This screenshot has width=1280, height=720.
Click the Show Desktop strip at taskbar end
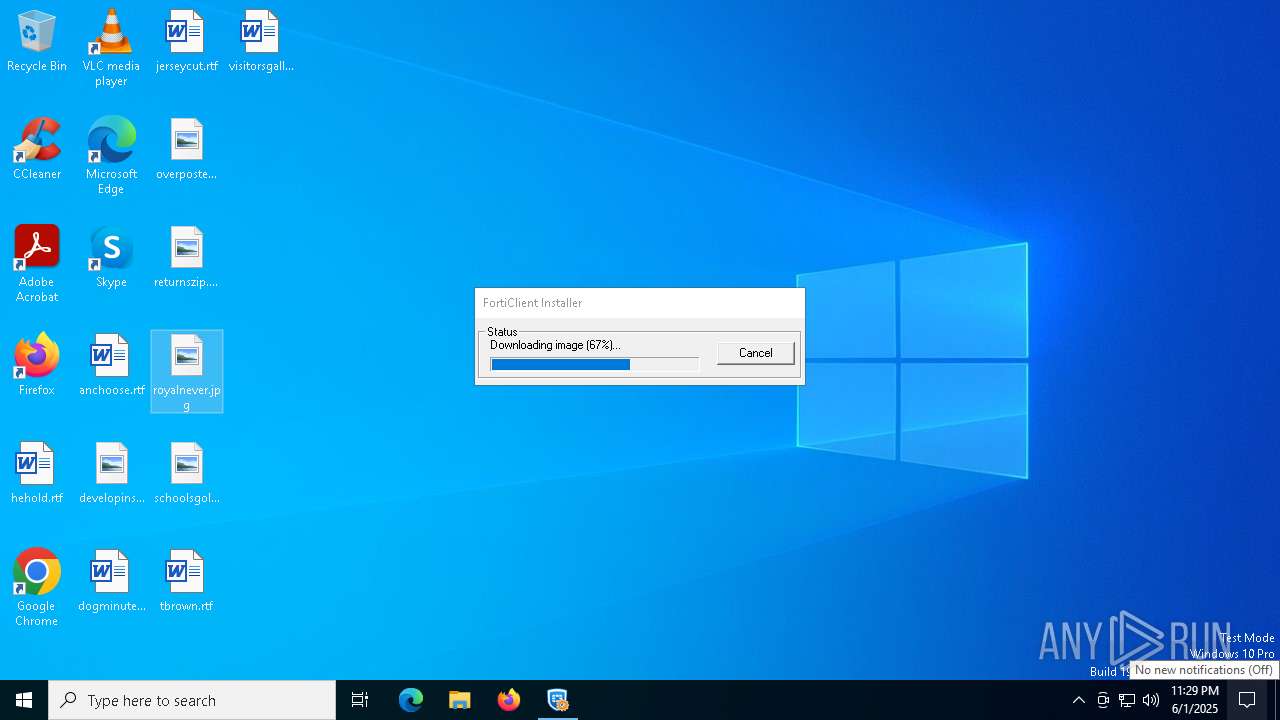pyautogui.click(x=1277, y=700)
